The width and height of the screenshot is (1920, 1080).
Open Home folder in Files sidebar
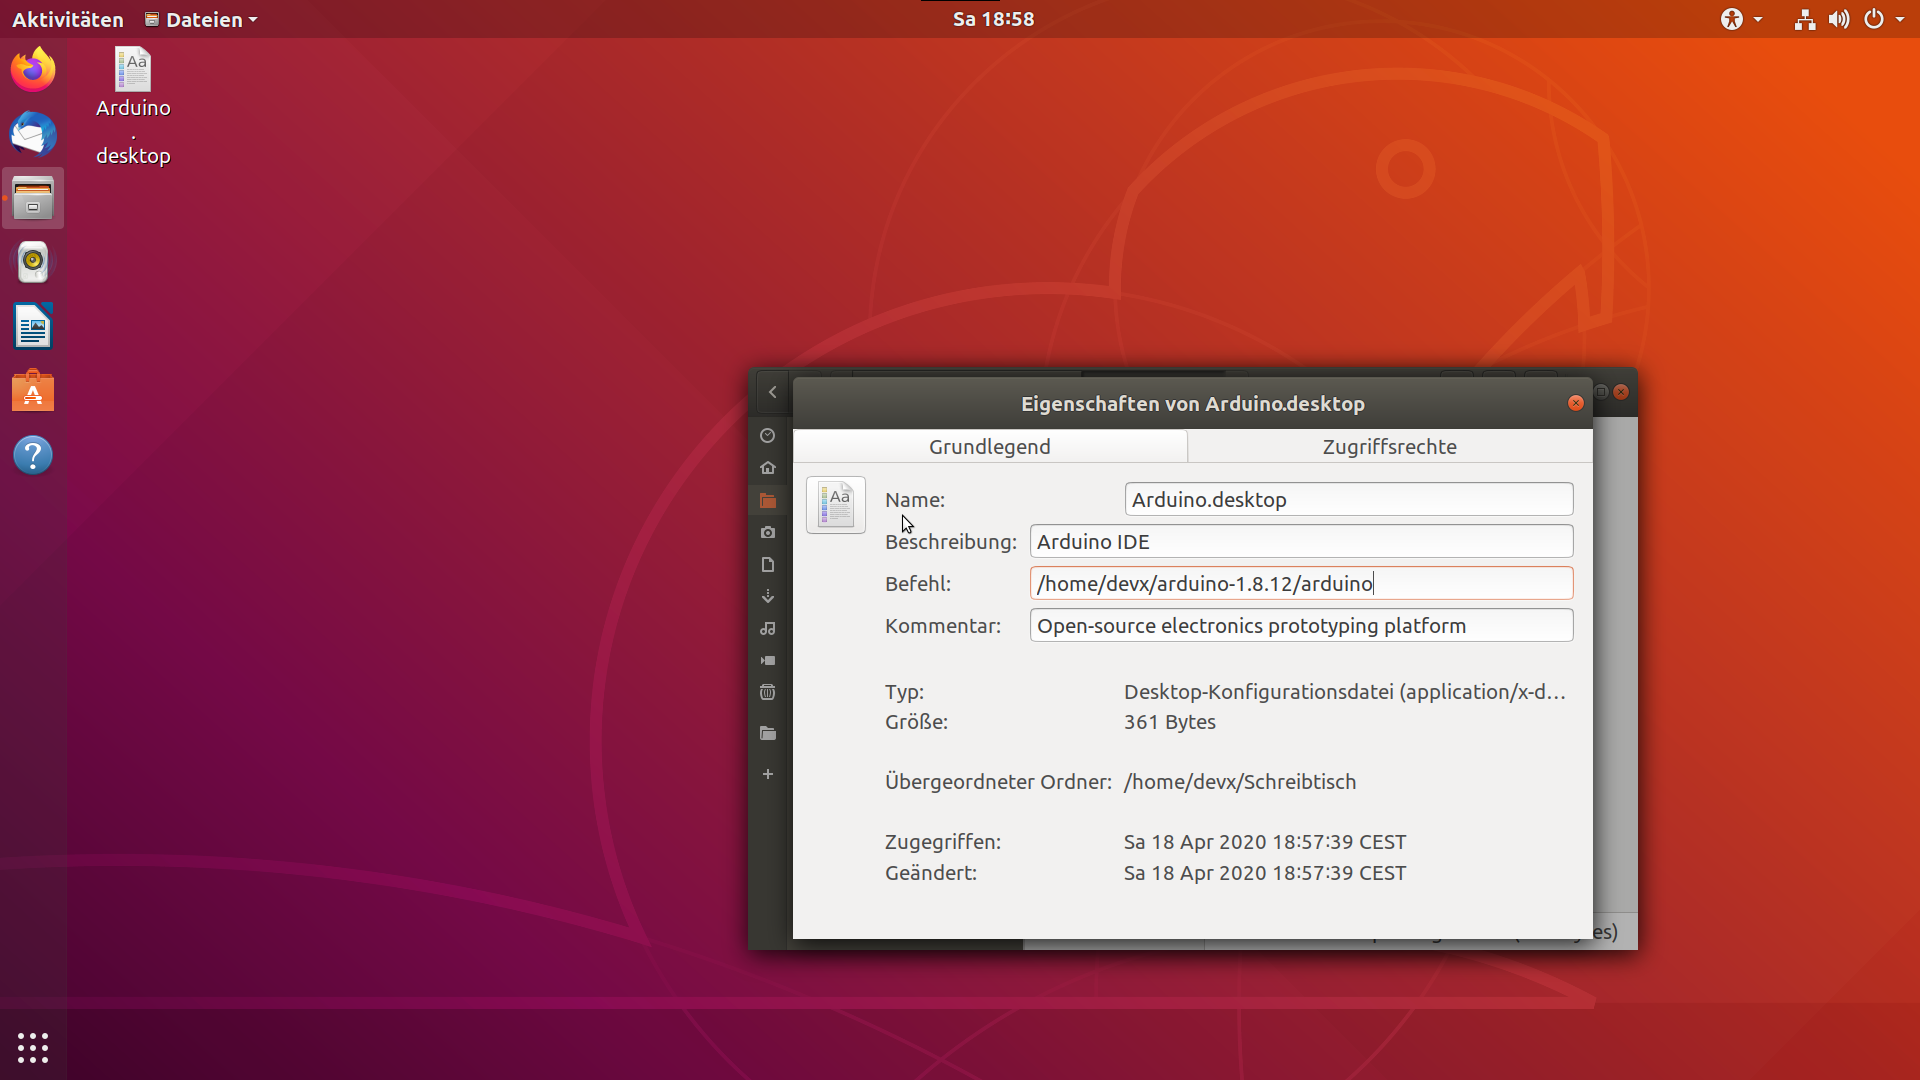click(x=768, y=468)
